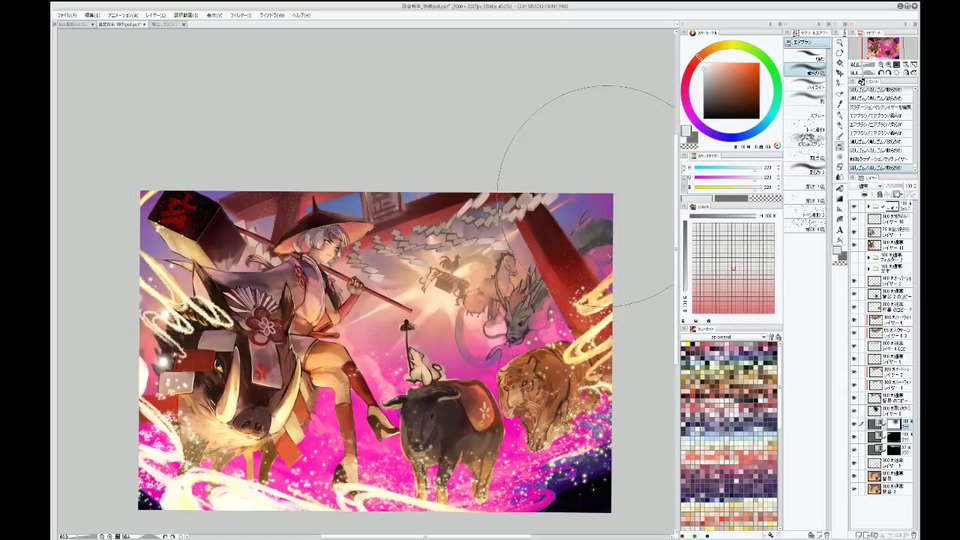Select the highlighted last entry in the History list

[880, 167]
